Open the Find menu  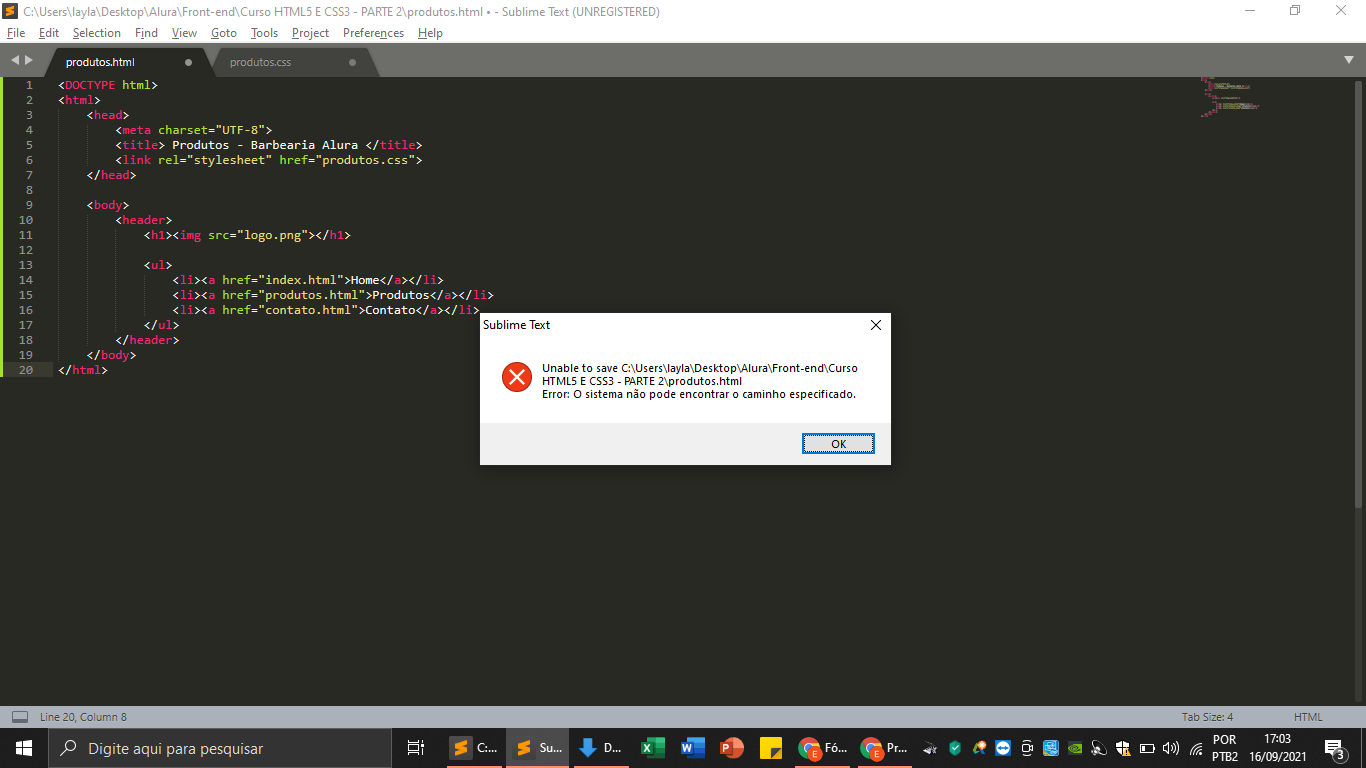point(146,33)
